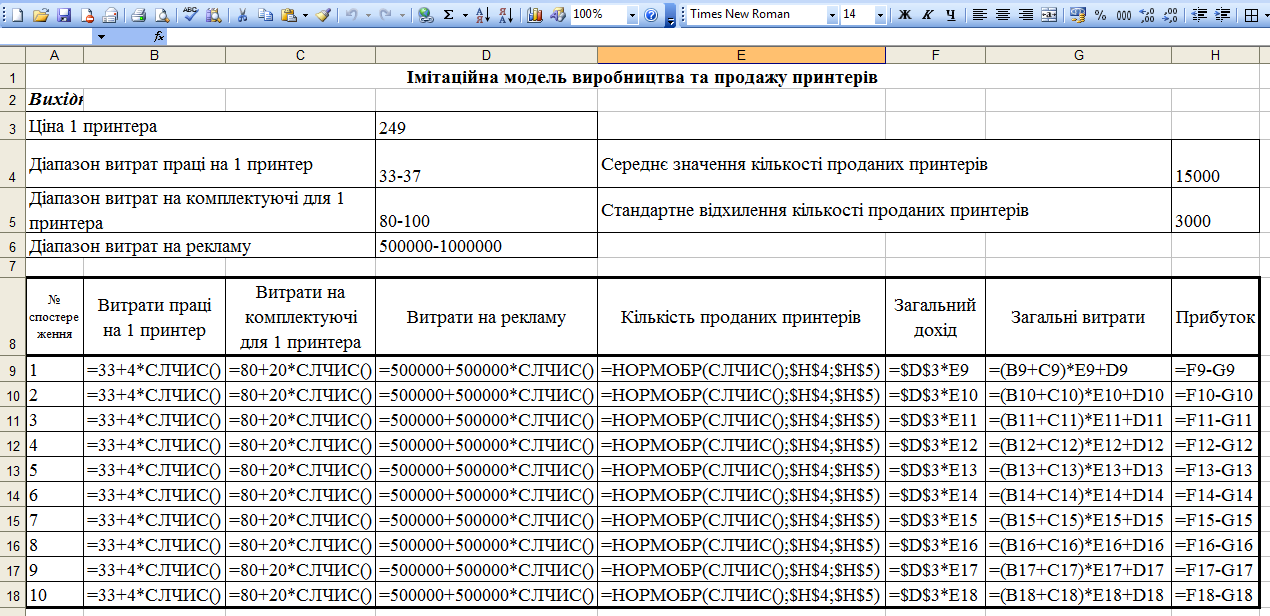The image size is (1270, 616).
Task: Toggle align right for the cell
Action: point(1025,15)
